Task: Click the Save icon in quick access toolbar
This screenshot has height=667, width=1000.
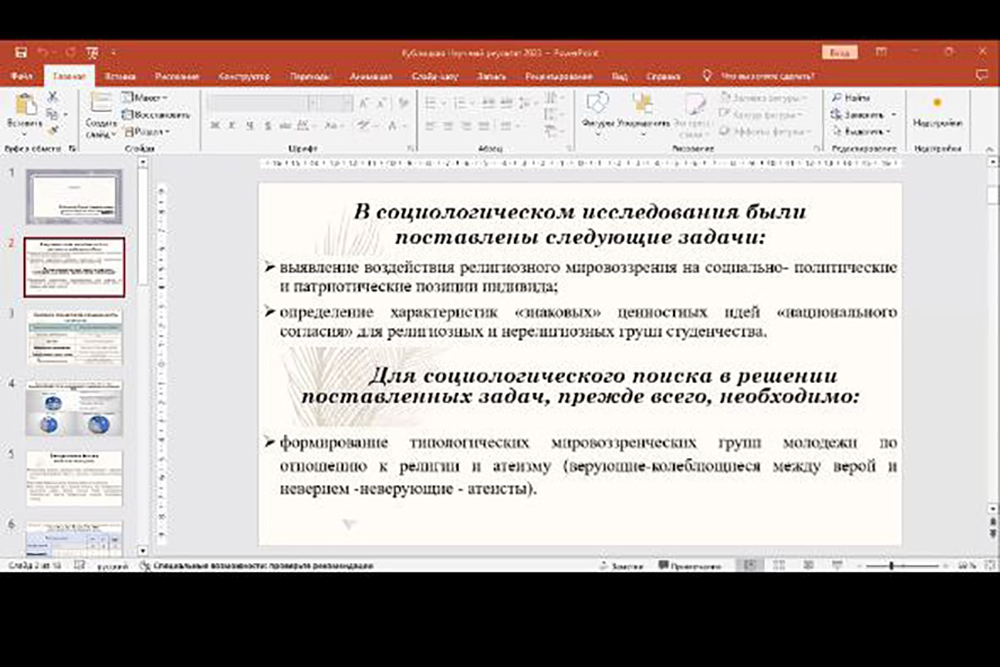Action: tap(19, 51)
